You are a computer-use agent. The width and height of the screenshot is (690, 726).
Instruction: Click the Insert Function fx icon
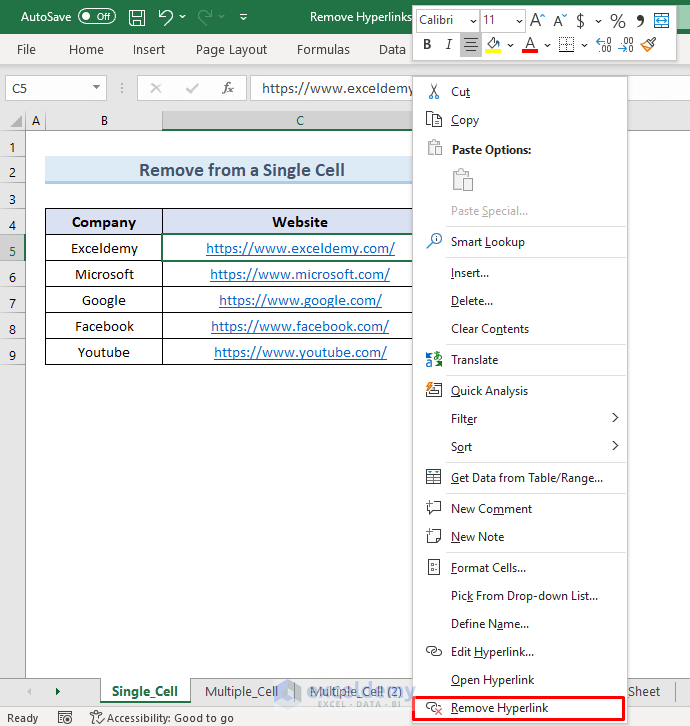click(228, 88)
